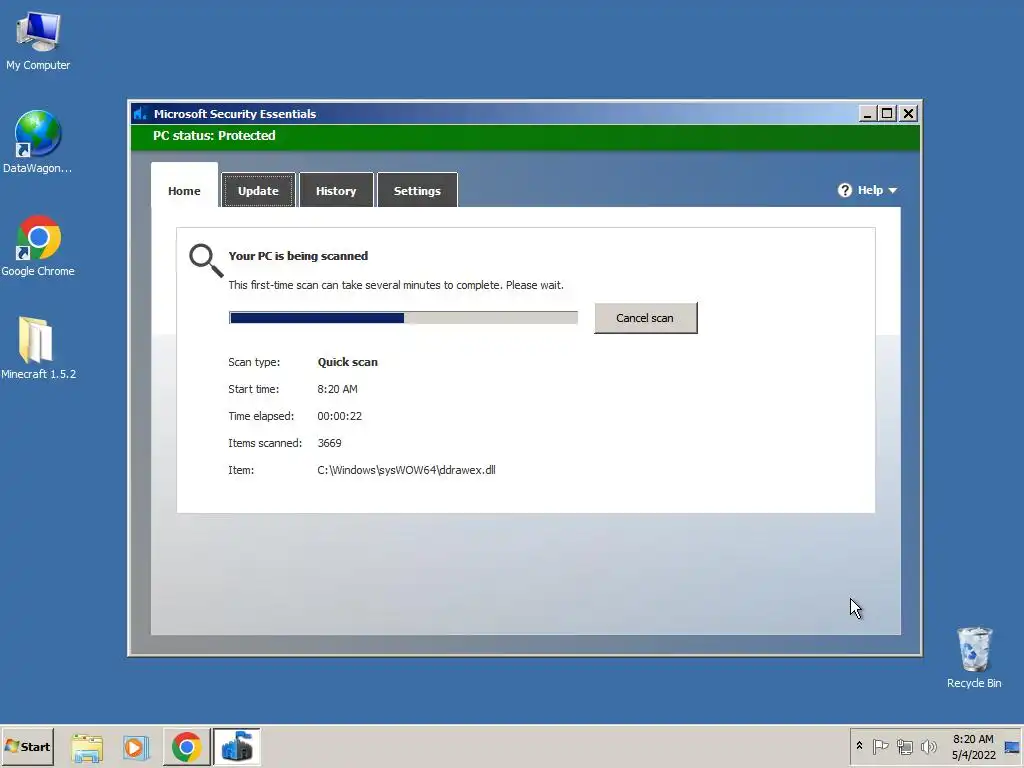Cancel the running scan

[x=645, y=318]
